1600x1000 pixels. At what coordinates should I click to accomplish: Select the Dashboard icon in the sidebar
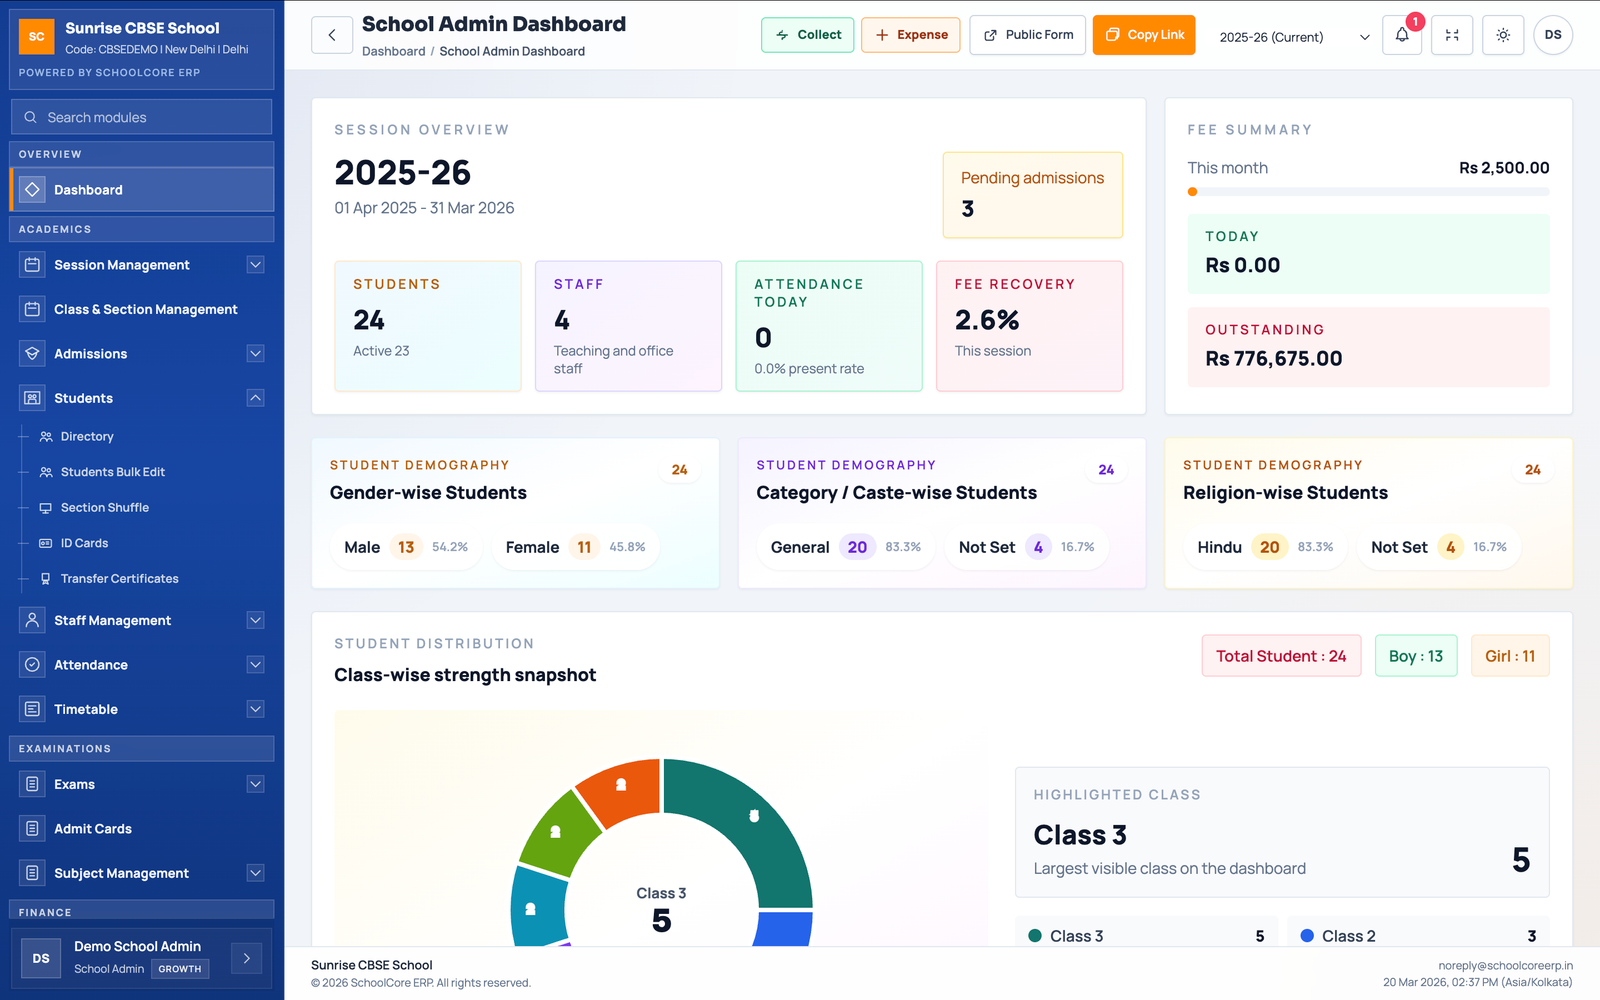point(32,189)
